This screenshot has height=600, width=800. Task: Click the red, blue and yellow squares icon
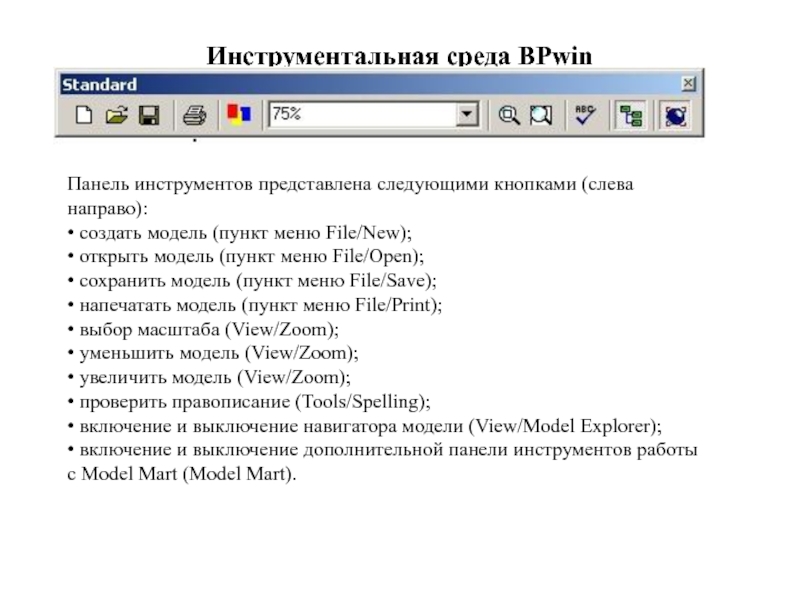[x=238, y=115]
